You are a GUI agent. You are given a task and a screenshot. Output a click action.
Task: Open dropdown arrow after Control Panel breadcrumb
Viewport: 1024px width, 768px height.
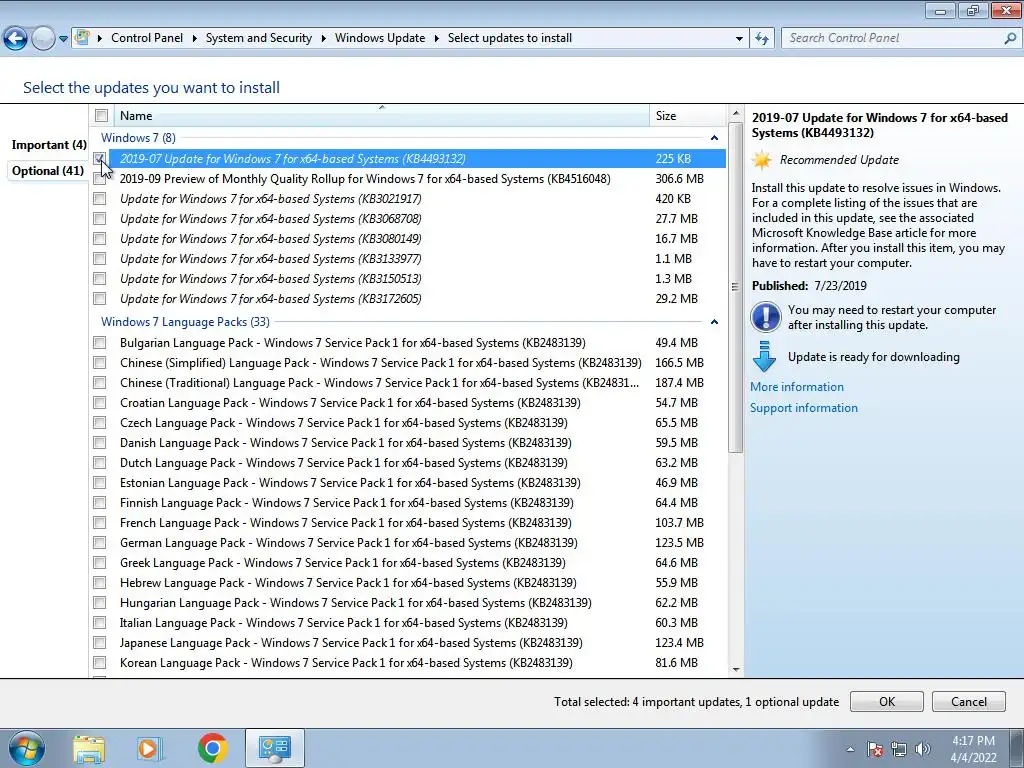point(195,39)
